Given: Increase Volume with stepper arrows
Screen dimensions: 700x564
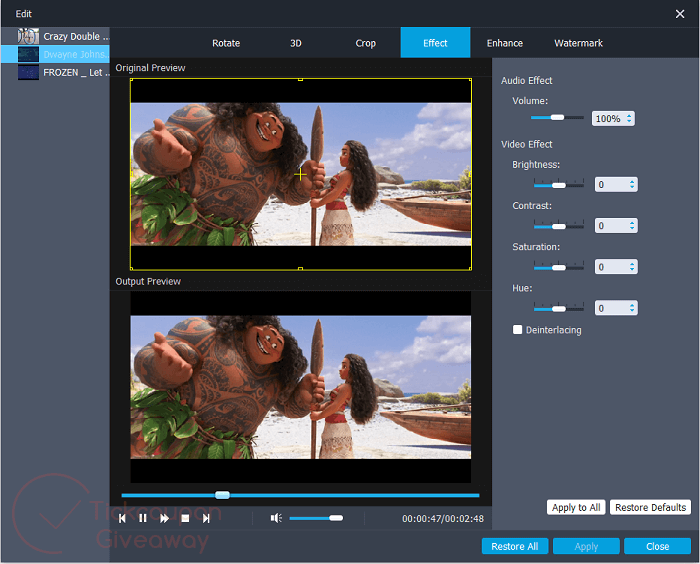Looking at the screenshot, I should coord(629,115).
